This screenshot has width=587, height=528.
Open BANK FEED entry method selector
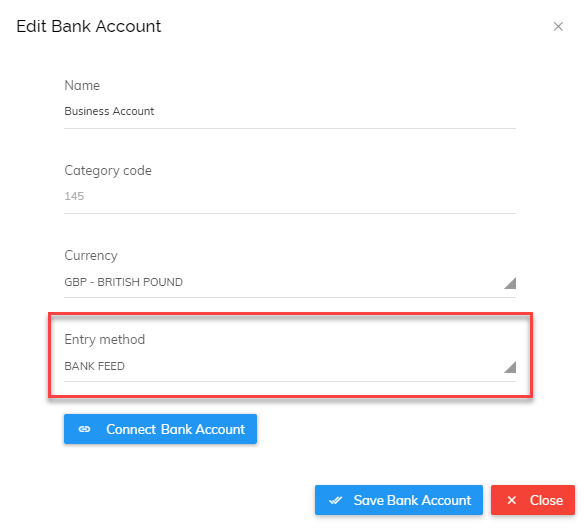(290, 367)
